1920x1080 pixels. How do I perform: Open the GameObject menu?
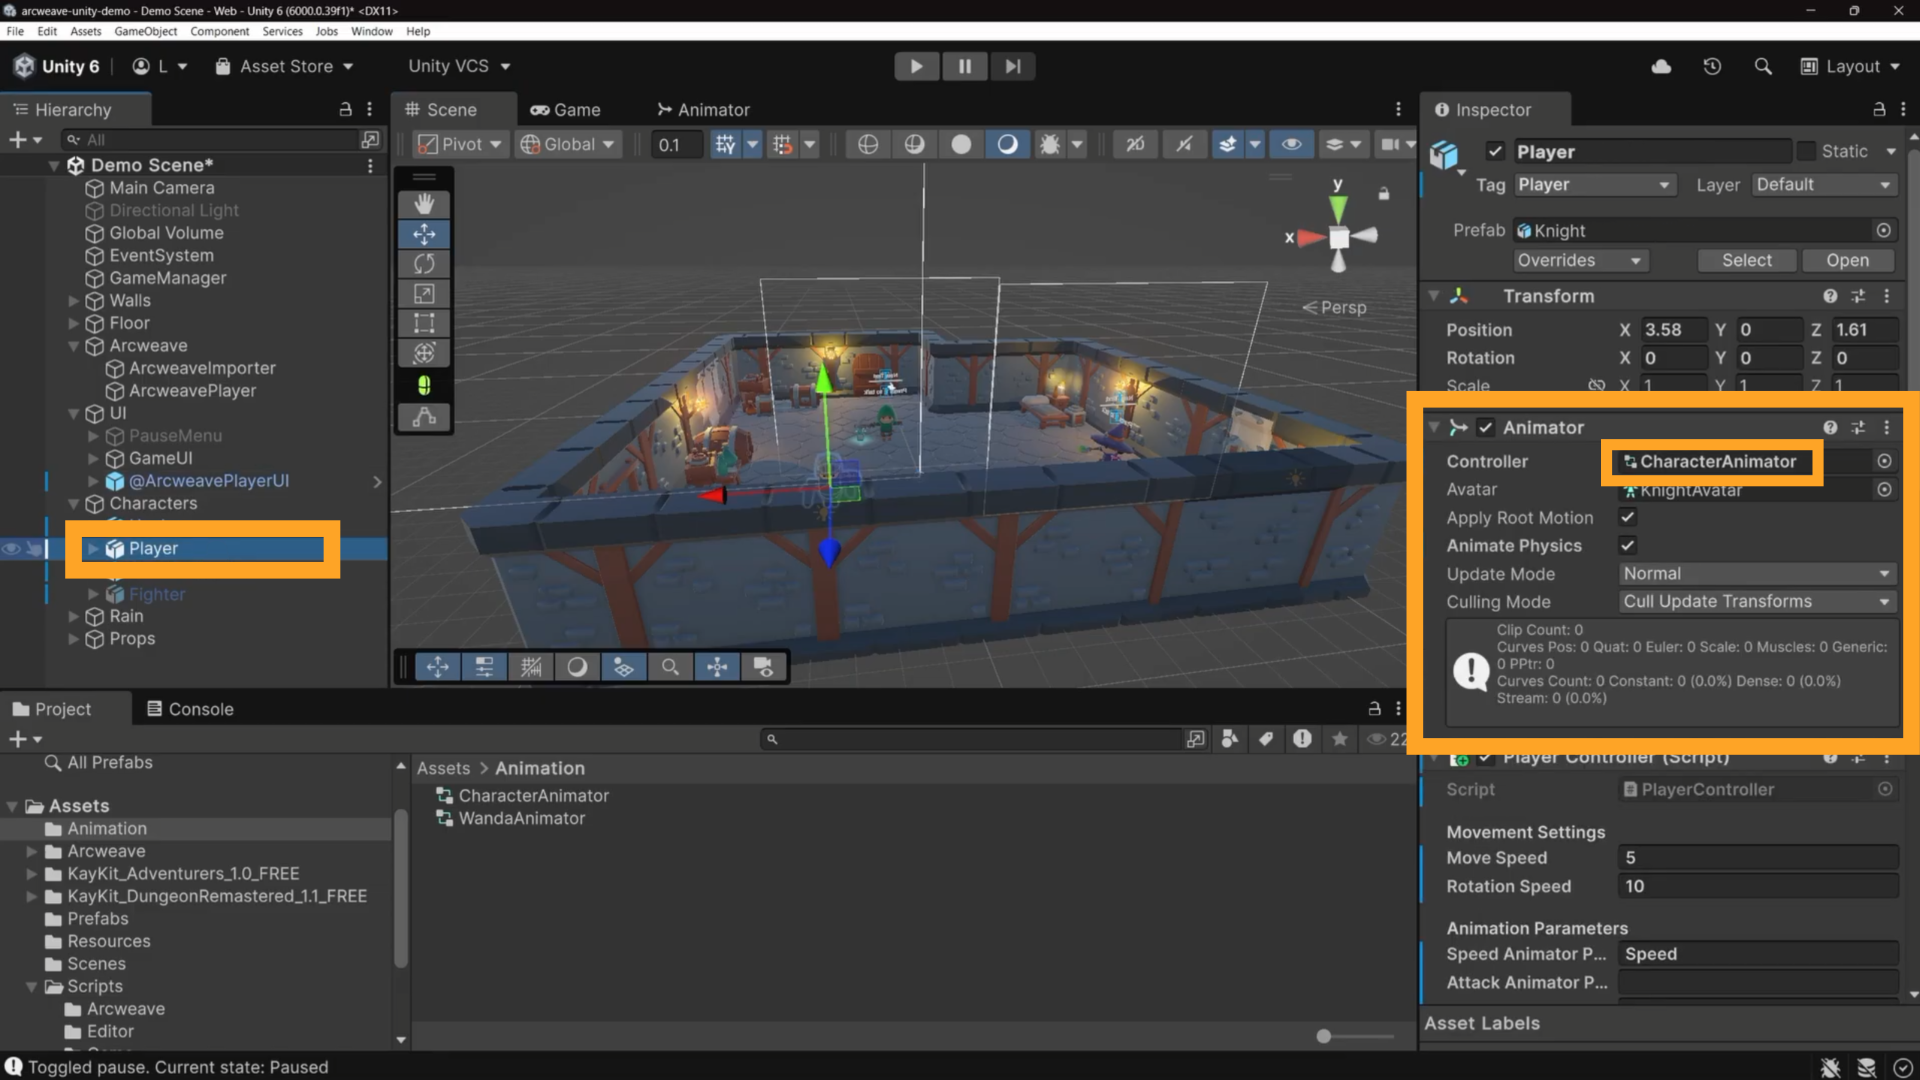[x=146, y=31]
